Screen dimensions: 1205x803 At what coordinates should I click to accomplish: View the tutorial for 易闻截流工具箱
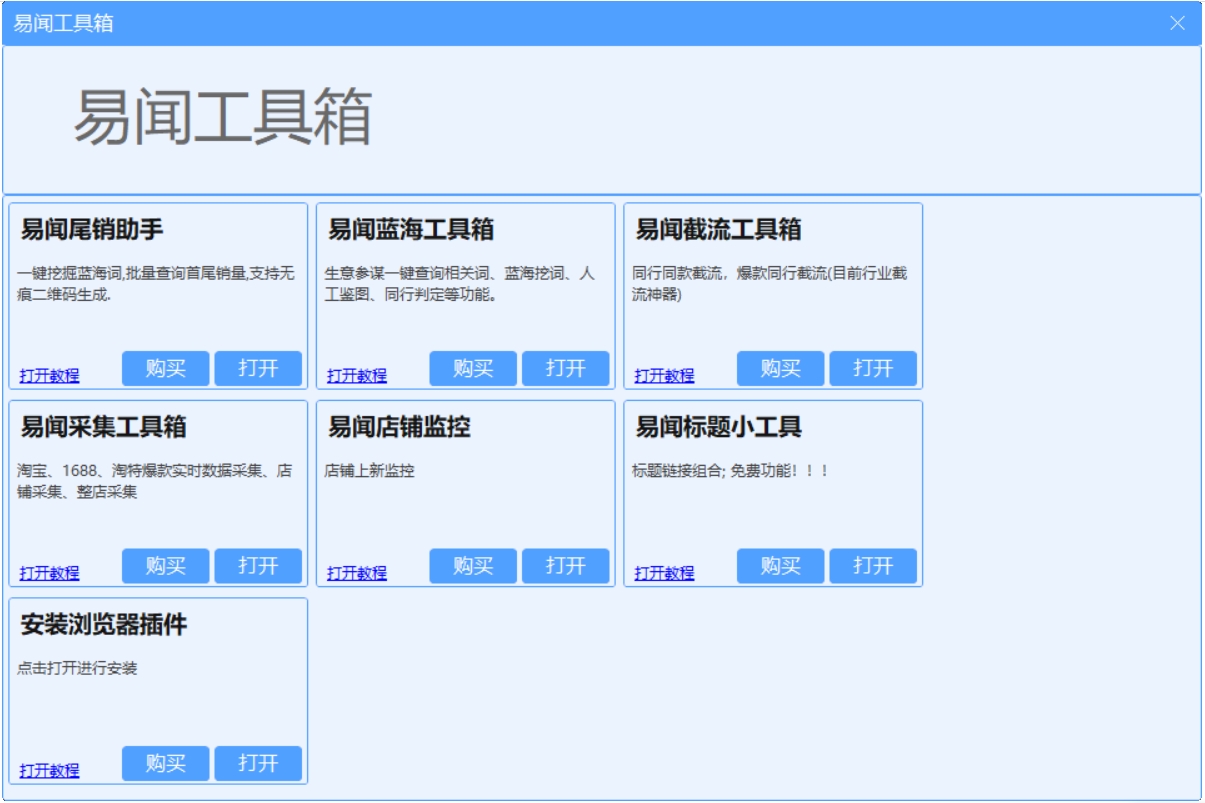[664, 376]
